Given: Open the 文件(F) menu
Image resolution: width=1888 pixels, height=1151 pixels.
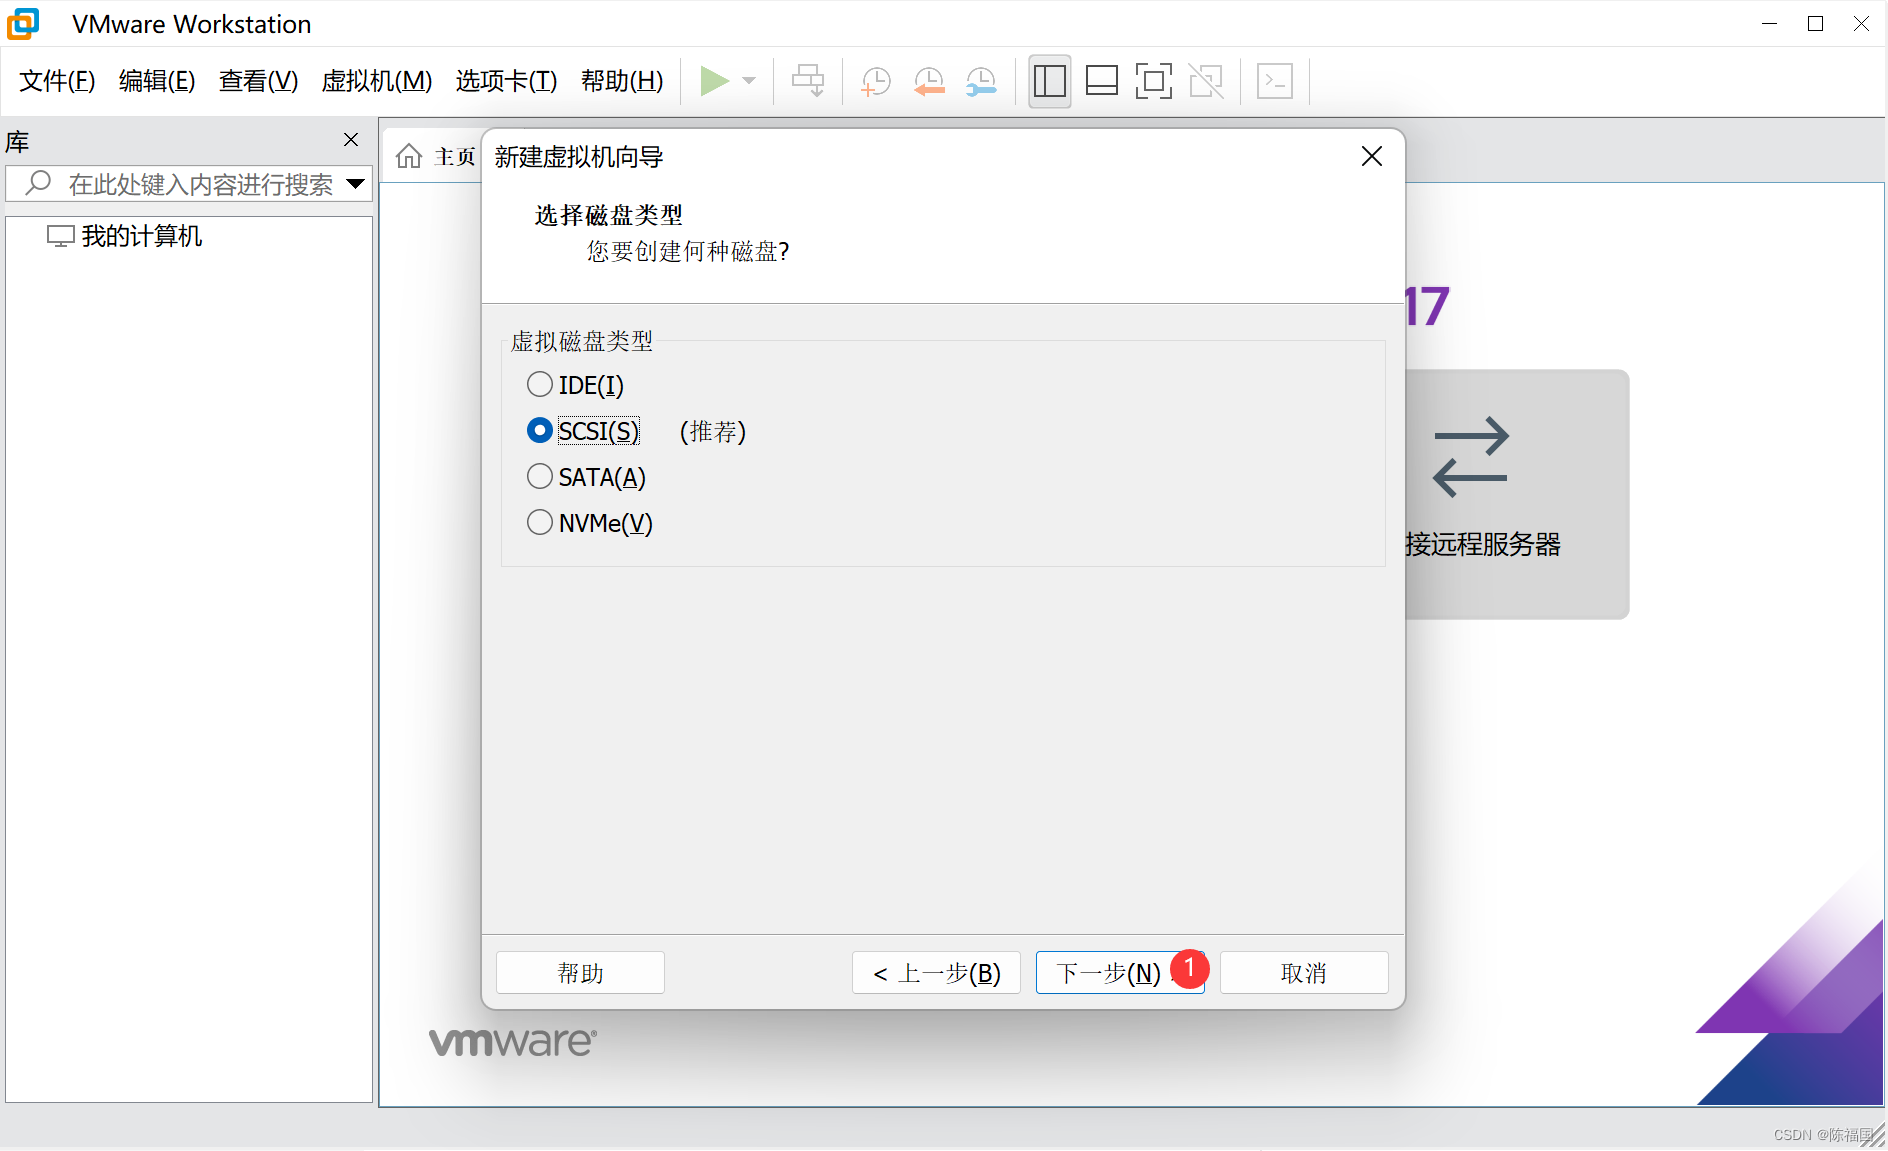Looking at the screenshot, I should tap(57, 81).
